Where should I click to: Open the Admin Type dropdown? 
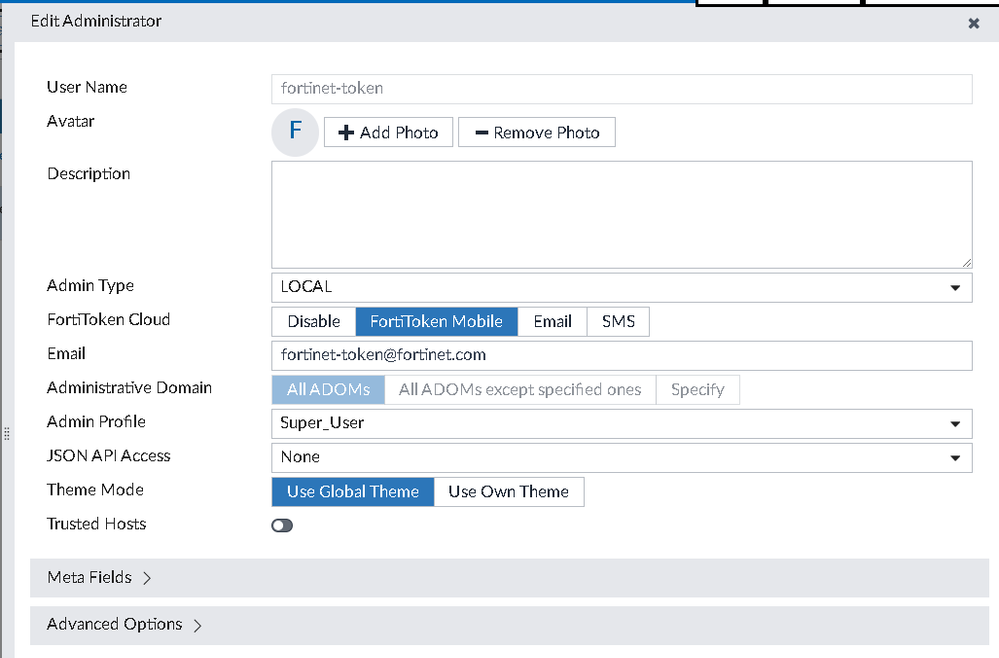click(622, 287)
